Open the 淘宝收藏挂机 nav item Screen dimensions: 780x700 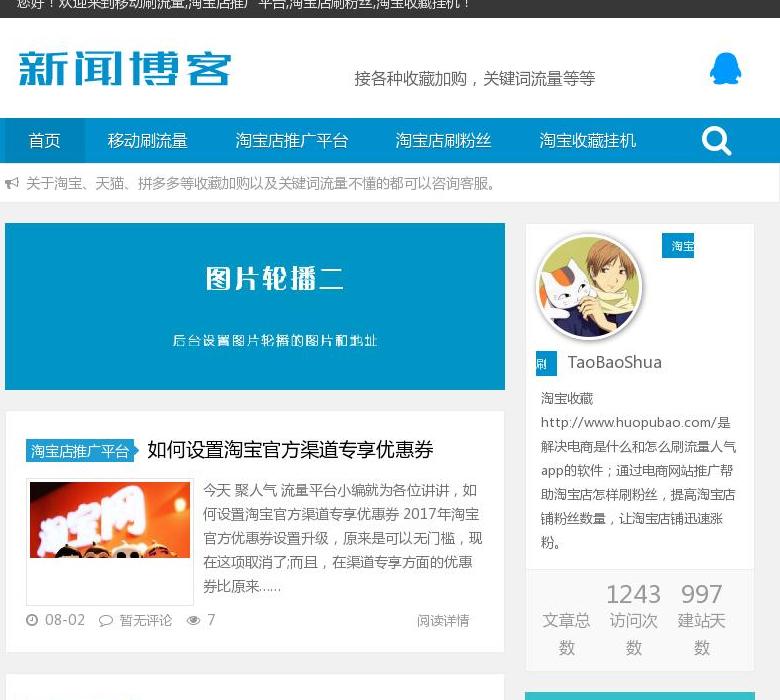[x=587, y=140]
